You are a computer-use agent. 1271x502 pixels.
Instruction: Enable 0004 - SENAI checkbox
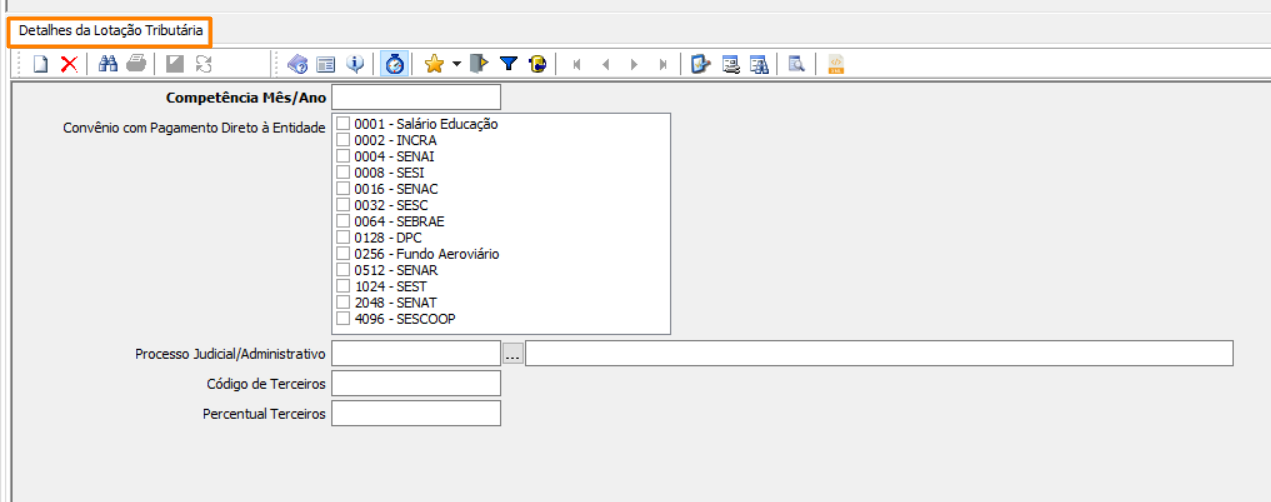343,156
